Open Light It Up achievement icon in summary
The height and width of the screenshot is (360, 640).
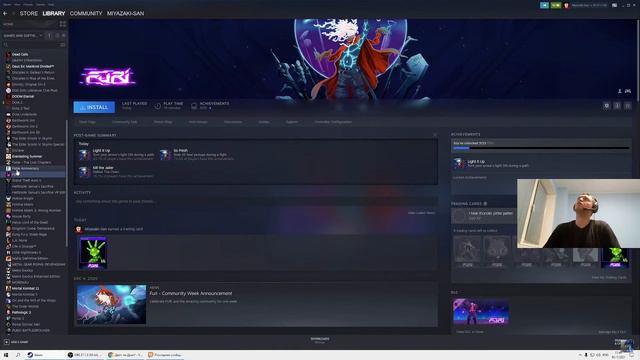click(84, 155)
